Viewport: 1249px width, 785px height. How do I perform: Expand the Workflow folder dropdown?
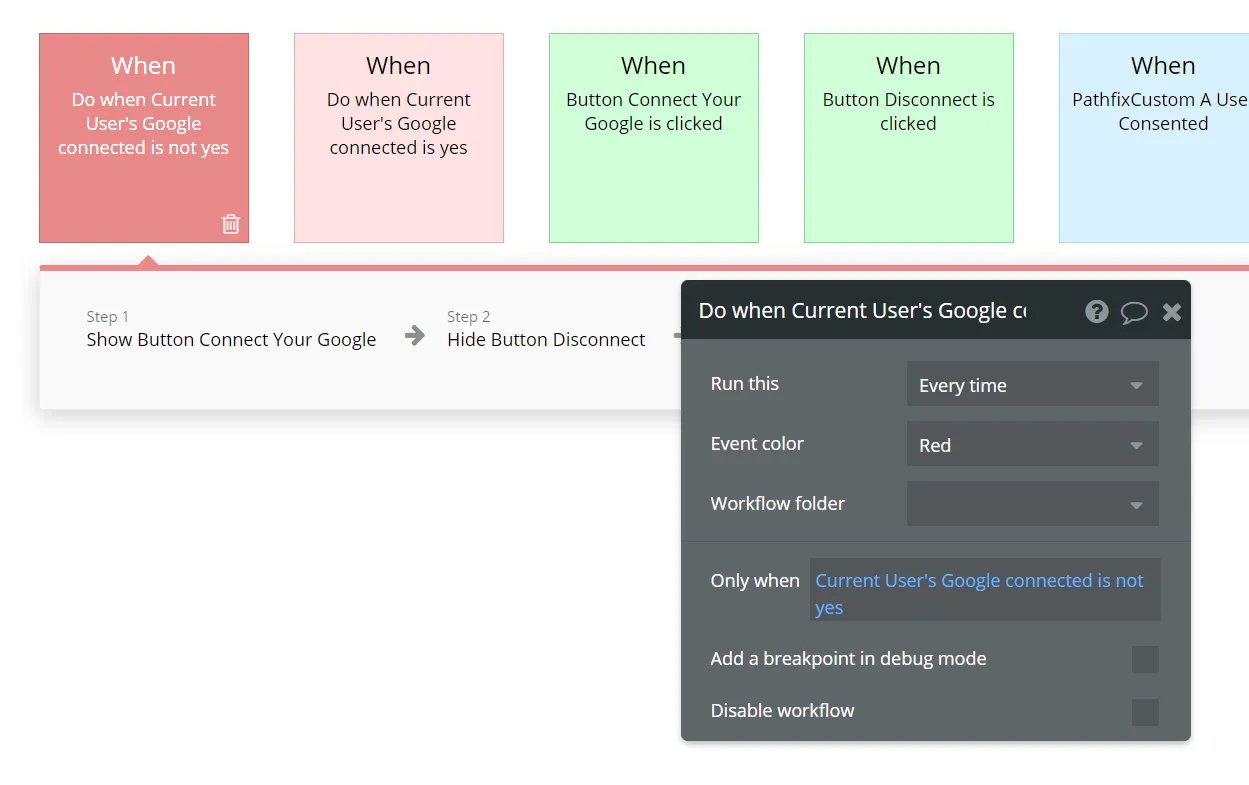[x=1032, y=505]
